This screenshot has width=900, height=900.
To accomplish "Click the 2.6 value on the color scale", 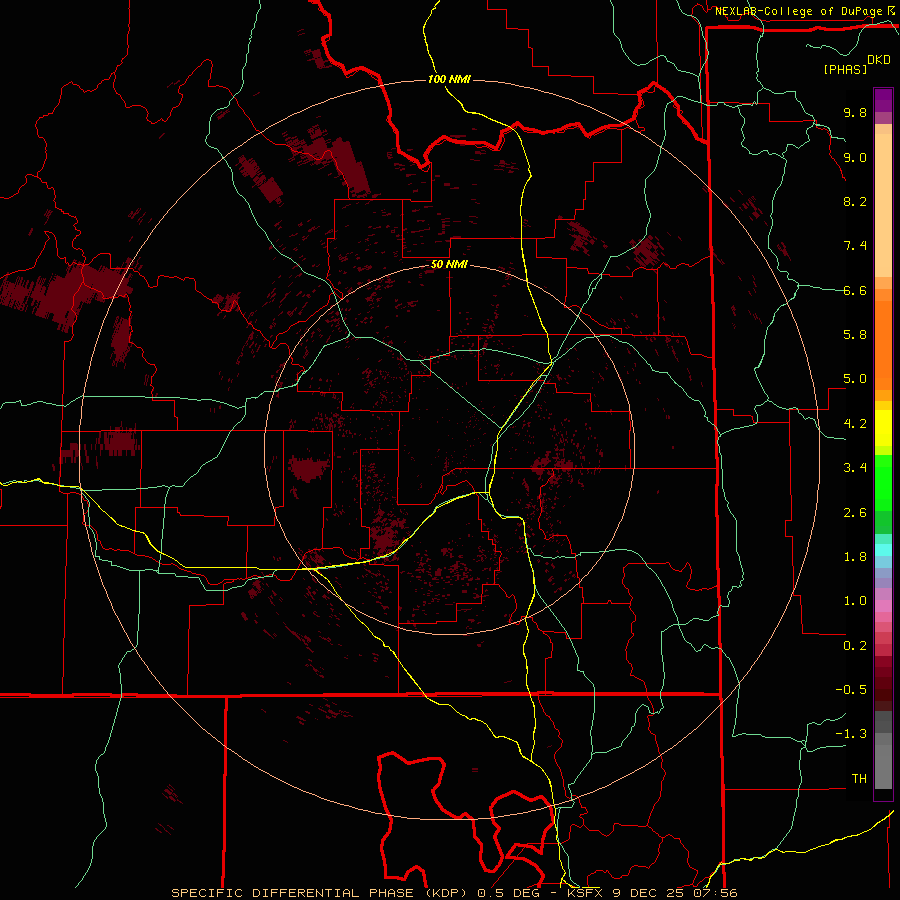I will click(x=855, y=513).
